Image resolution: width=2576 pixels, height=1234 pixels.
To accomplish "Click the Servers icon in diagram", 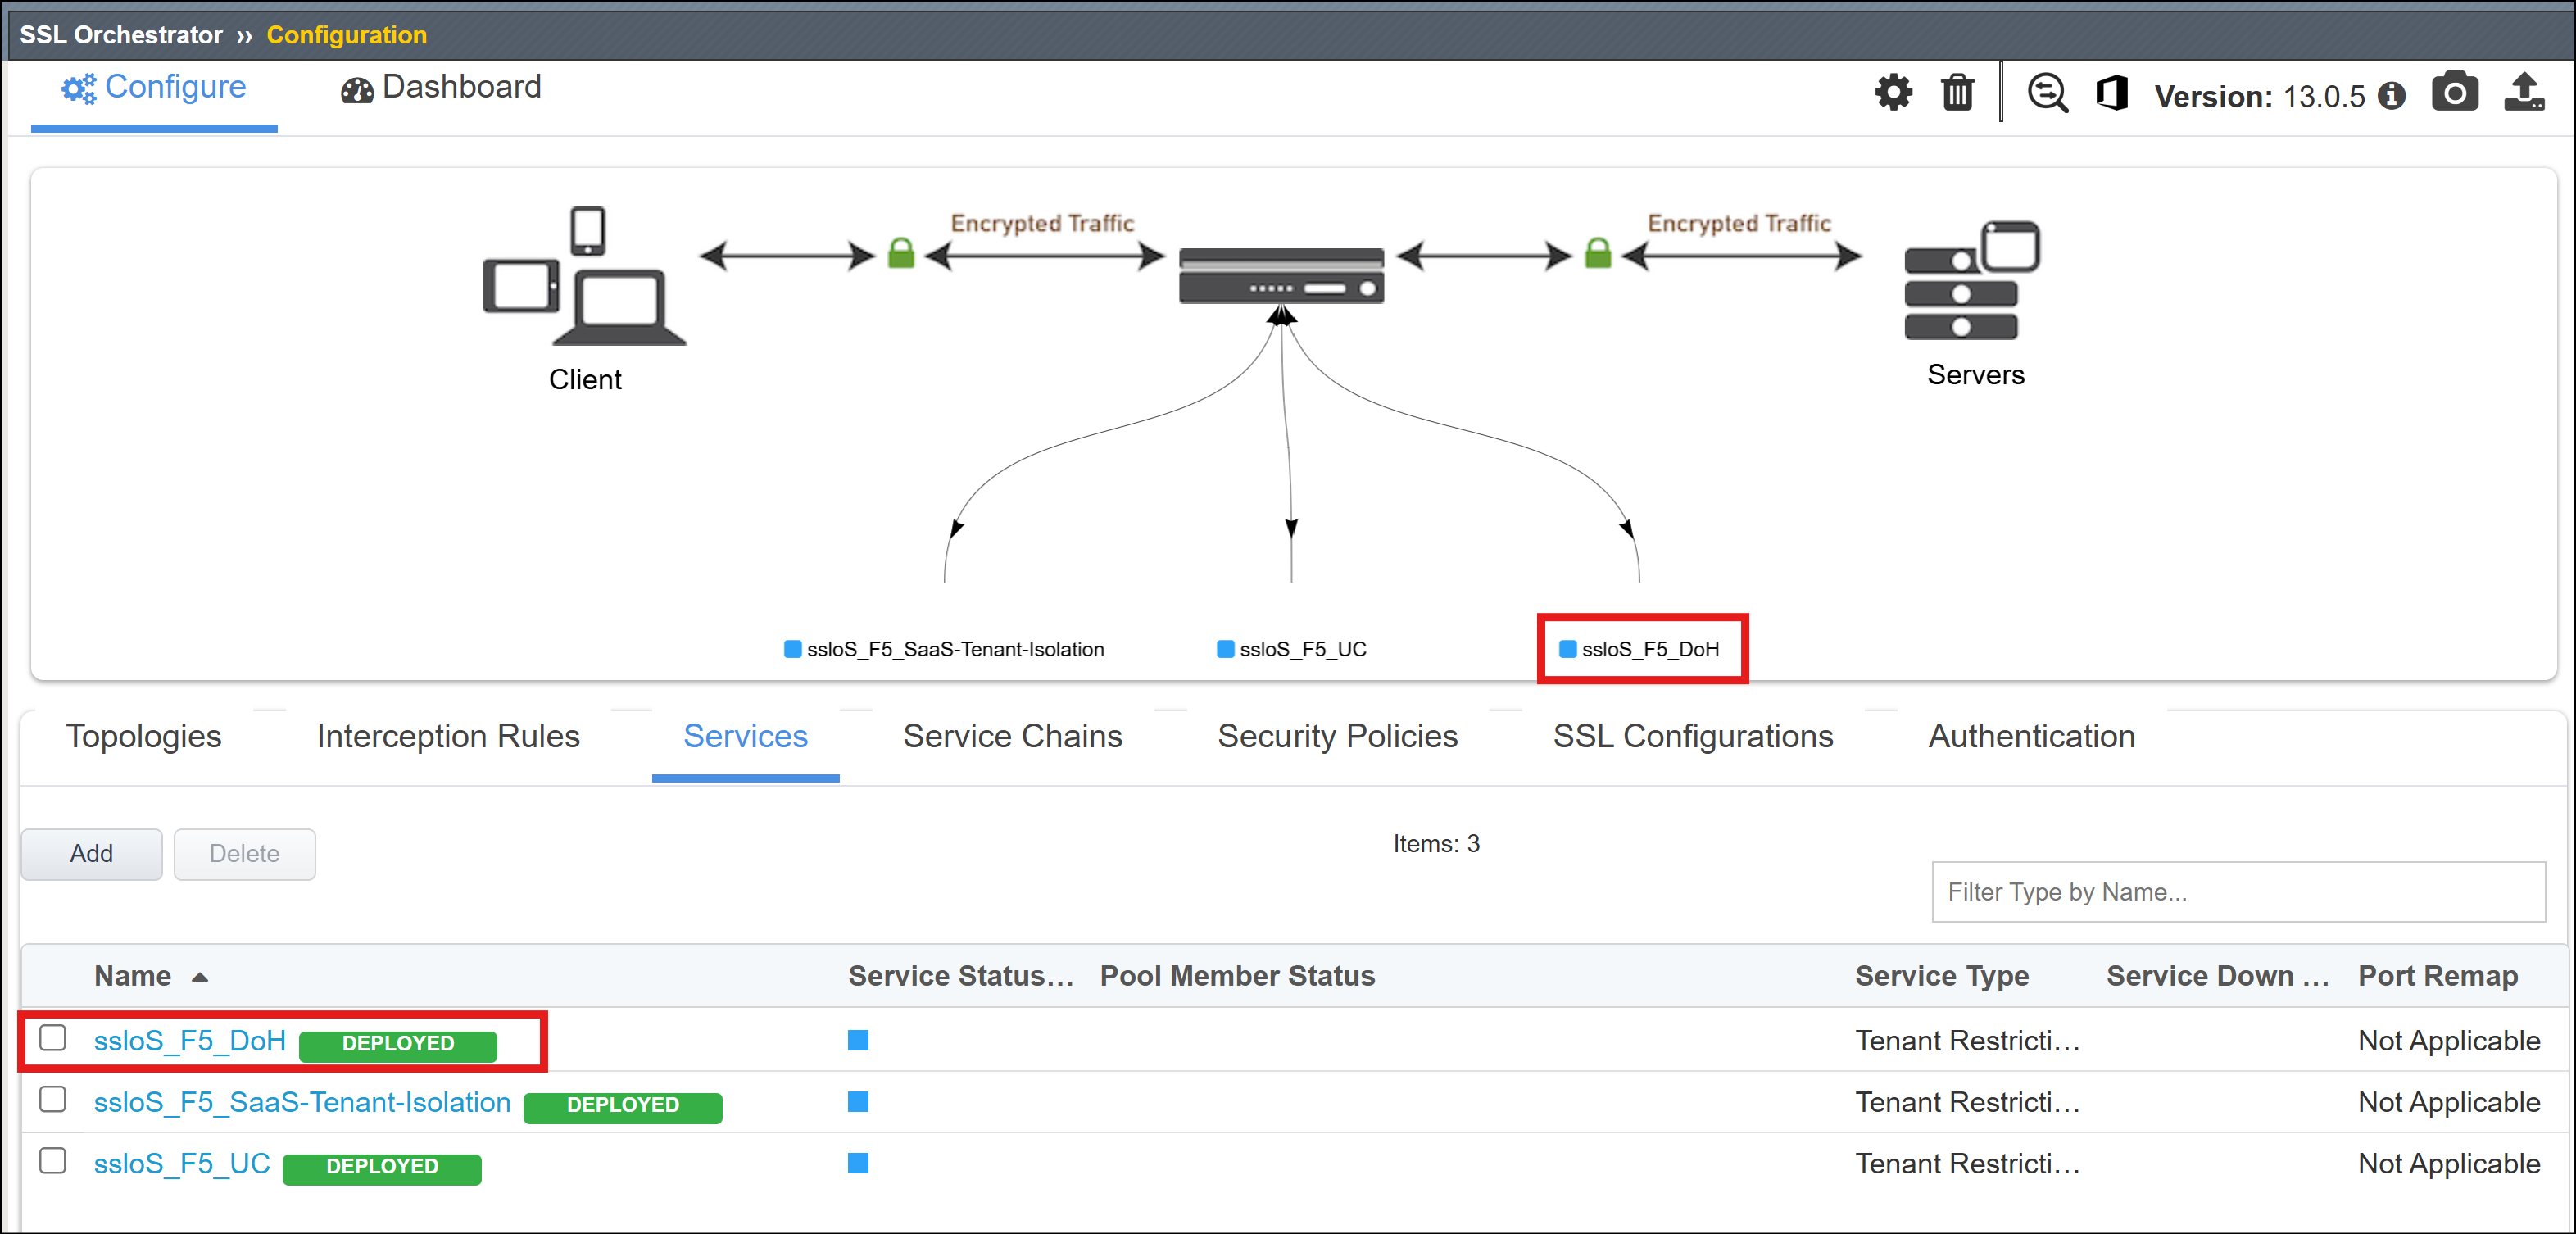I will [1972, 280].
